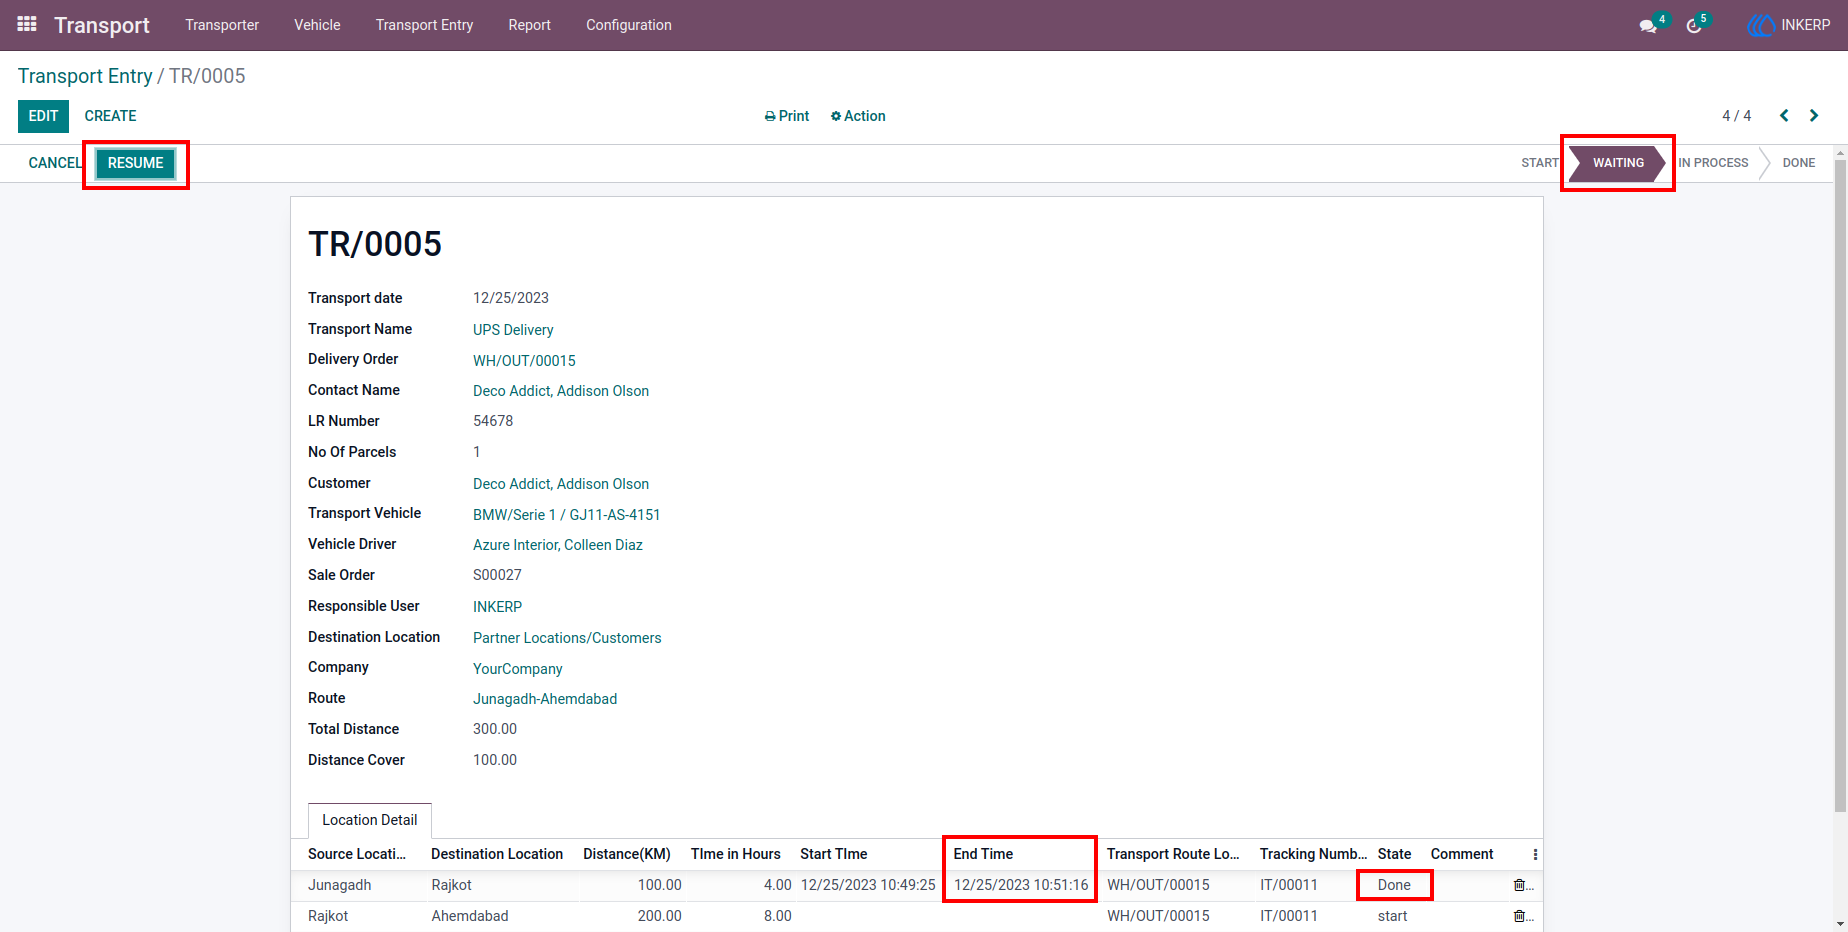Delete the Rajkot to Ahemdabad row
The height and width of the screenshot is (932, 1848).
tap(1520, 916)
